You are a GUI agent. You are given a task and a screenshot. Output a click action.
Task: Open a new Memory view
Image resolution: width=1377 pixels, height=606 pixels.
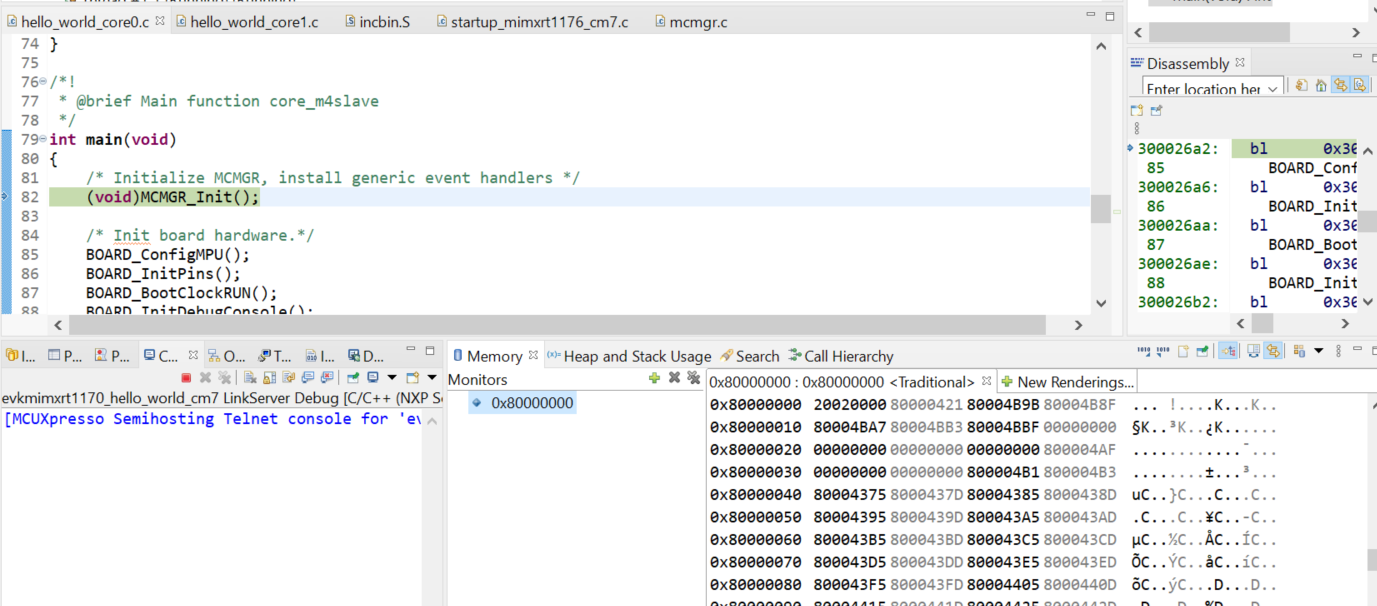coord(1184,350)
